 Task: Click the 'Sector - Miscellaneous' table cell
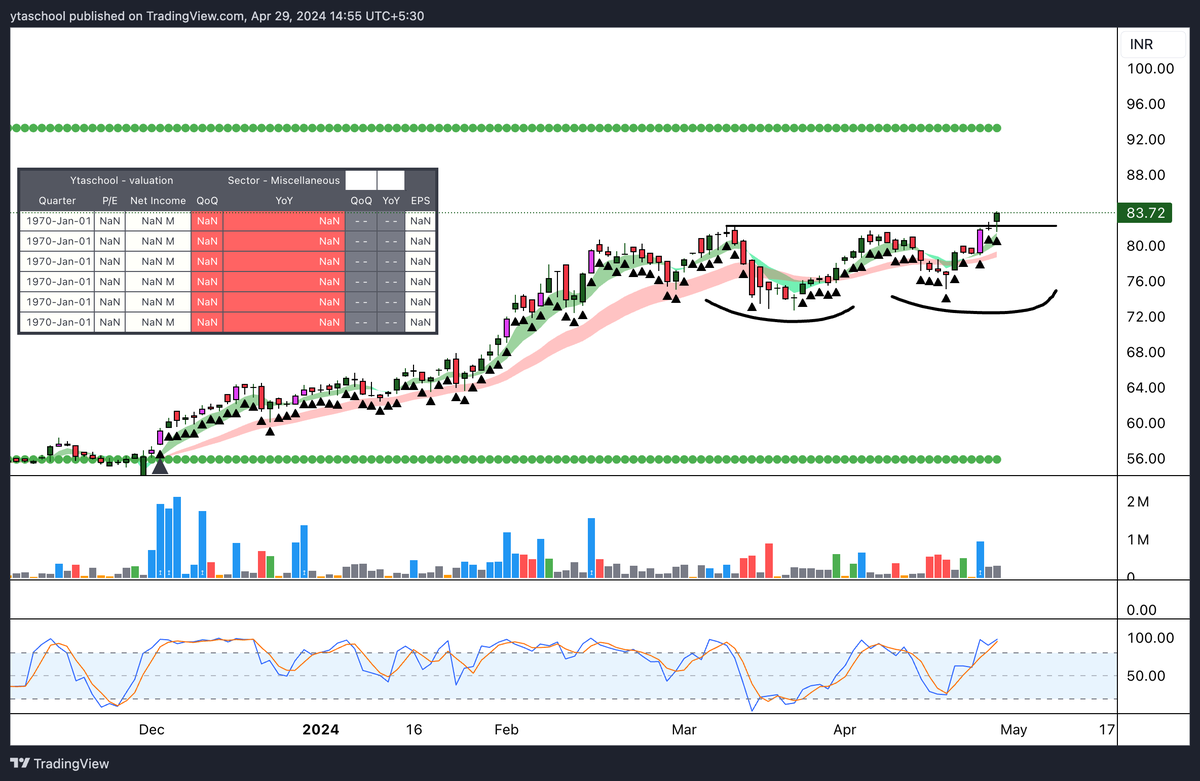click(284, 181)
